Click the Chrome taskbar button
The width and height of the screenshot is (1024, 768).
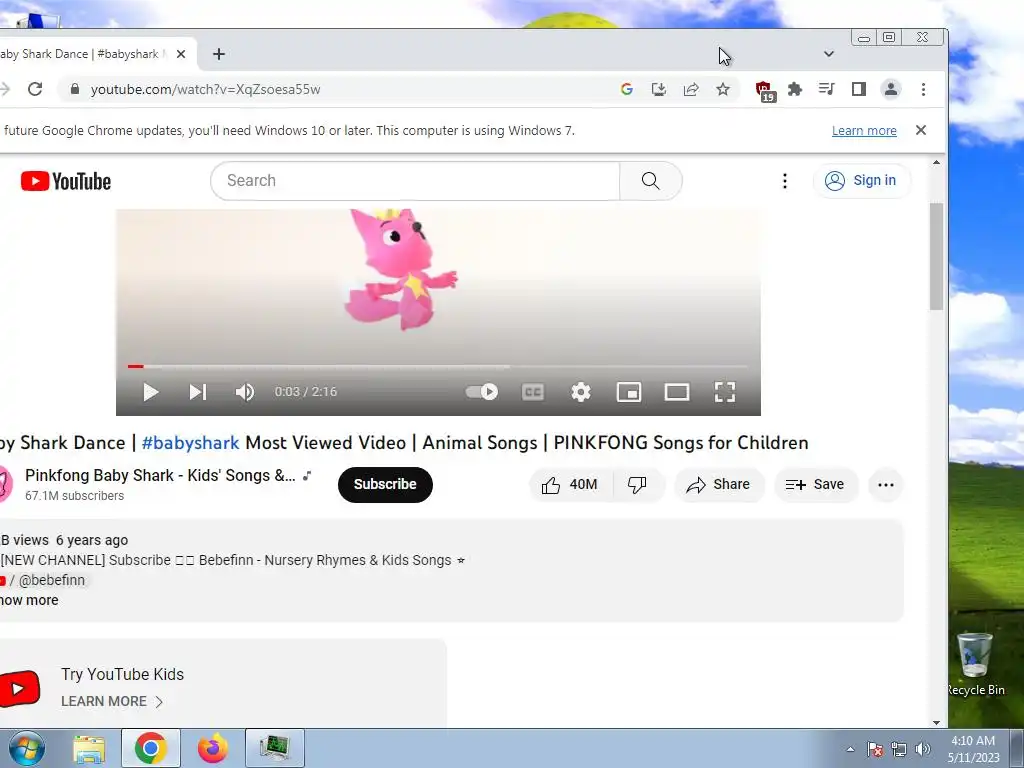point(151,748)
